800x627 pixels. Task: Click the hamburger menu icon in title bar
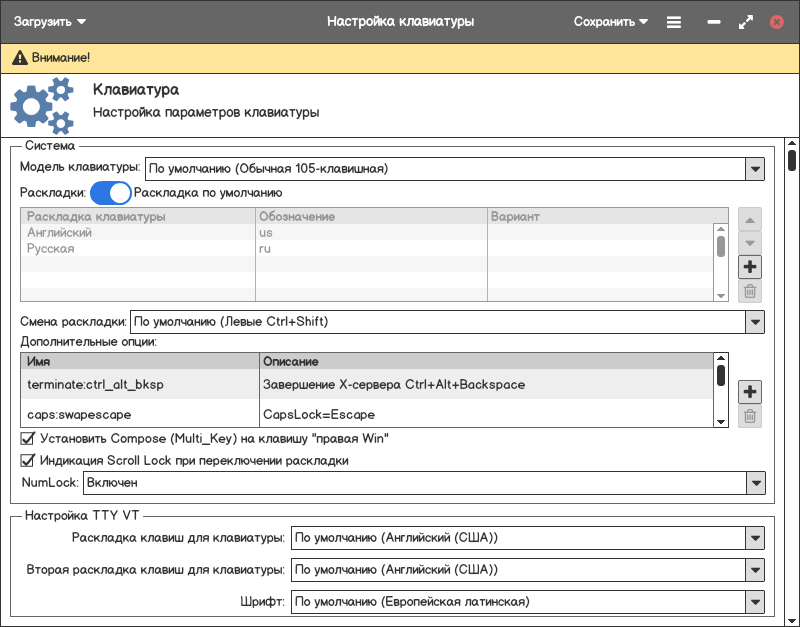point(674,21)
